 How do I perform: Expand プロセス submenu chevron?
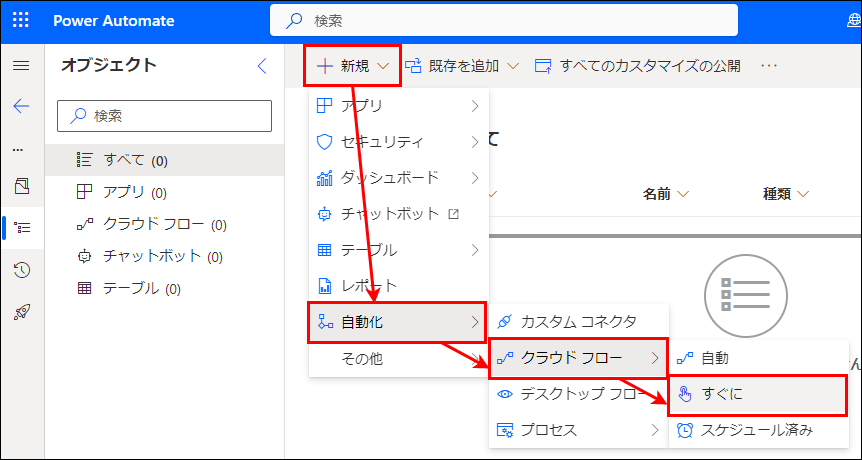pyautogui.click(x=655, y=430)
